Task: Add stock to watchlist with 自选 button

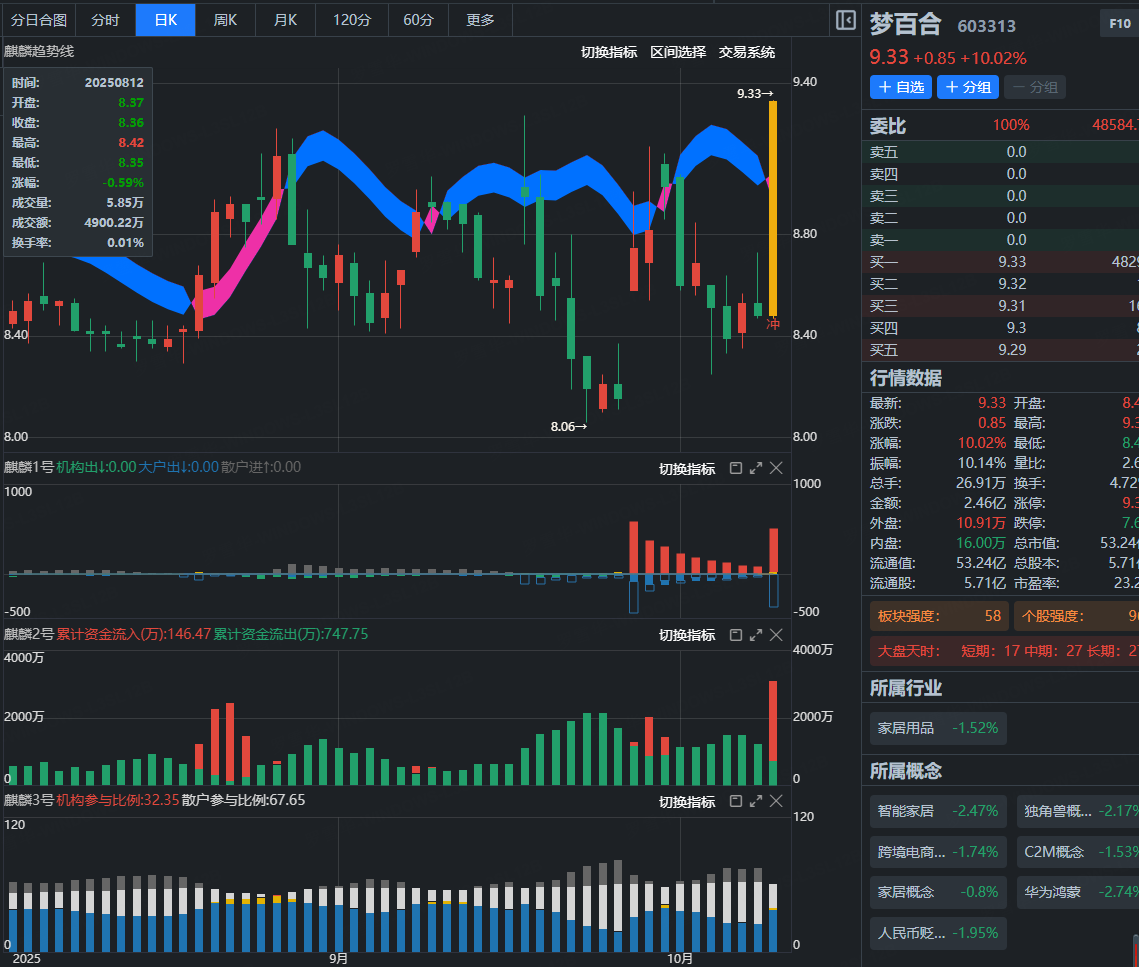Action: (x=900, y=87)
